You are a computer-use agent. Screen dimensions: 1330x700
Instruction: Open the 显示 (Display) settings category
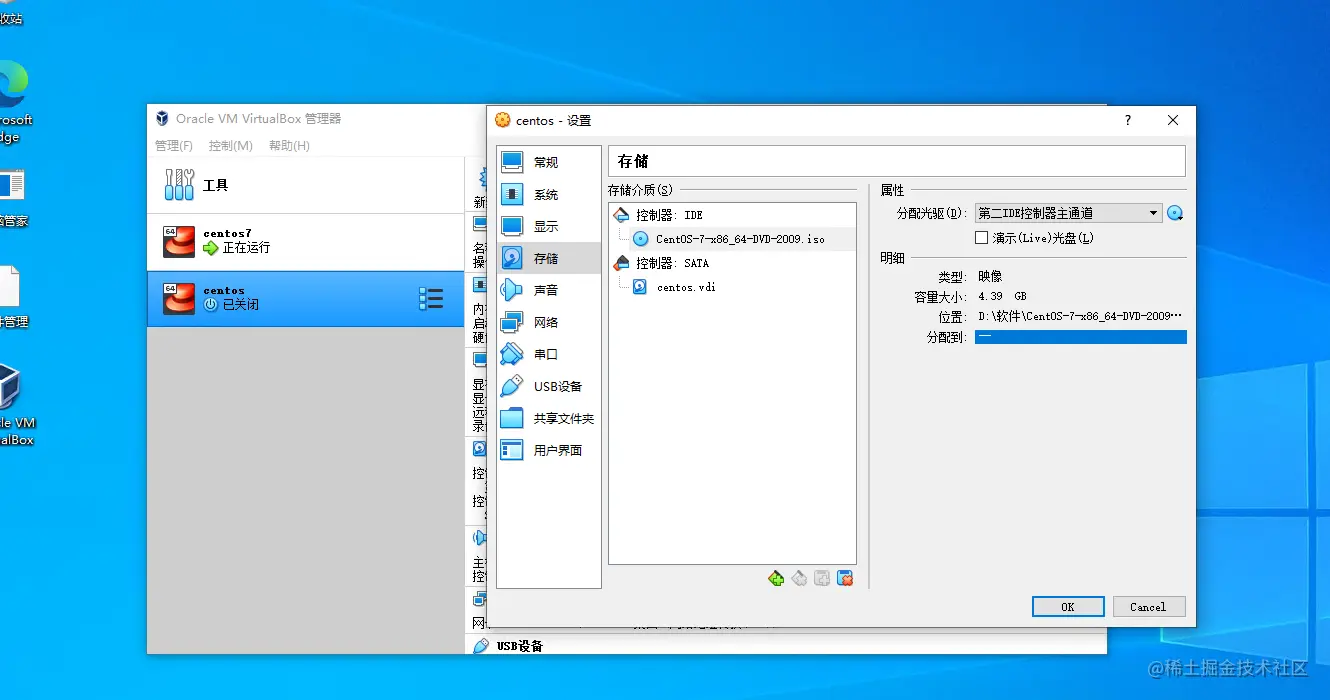click(x=548, y=226)
